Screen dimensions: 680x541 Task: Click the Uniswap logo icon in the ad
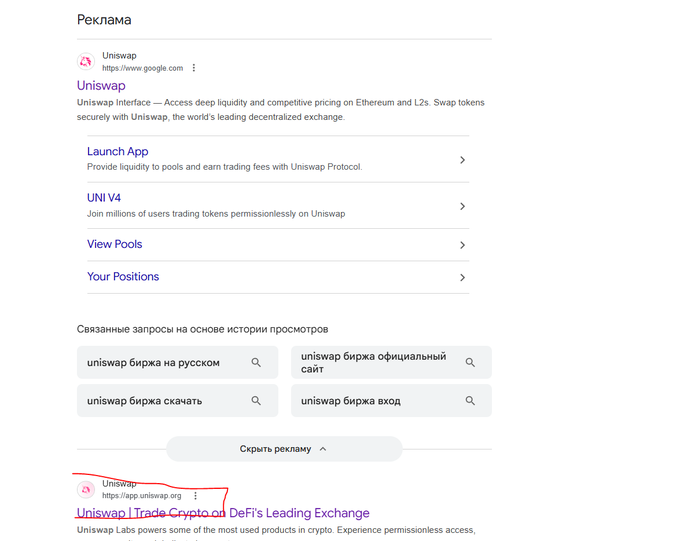[x=86, y=61]
